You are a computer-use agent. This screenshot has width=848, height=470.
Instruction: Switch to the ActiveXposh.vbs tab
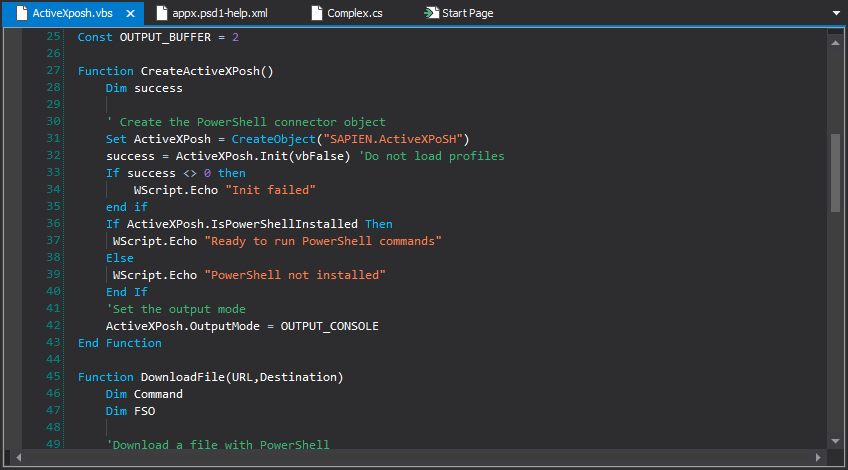[72, 13]
